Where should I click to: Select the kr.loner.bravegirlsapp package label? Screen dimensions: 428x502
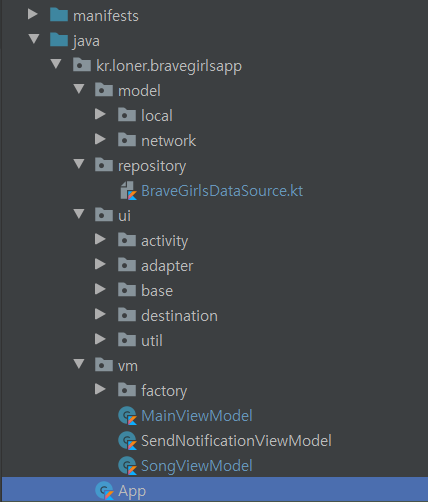169,66
